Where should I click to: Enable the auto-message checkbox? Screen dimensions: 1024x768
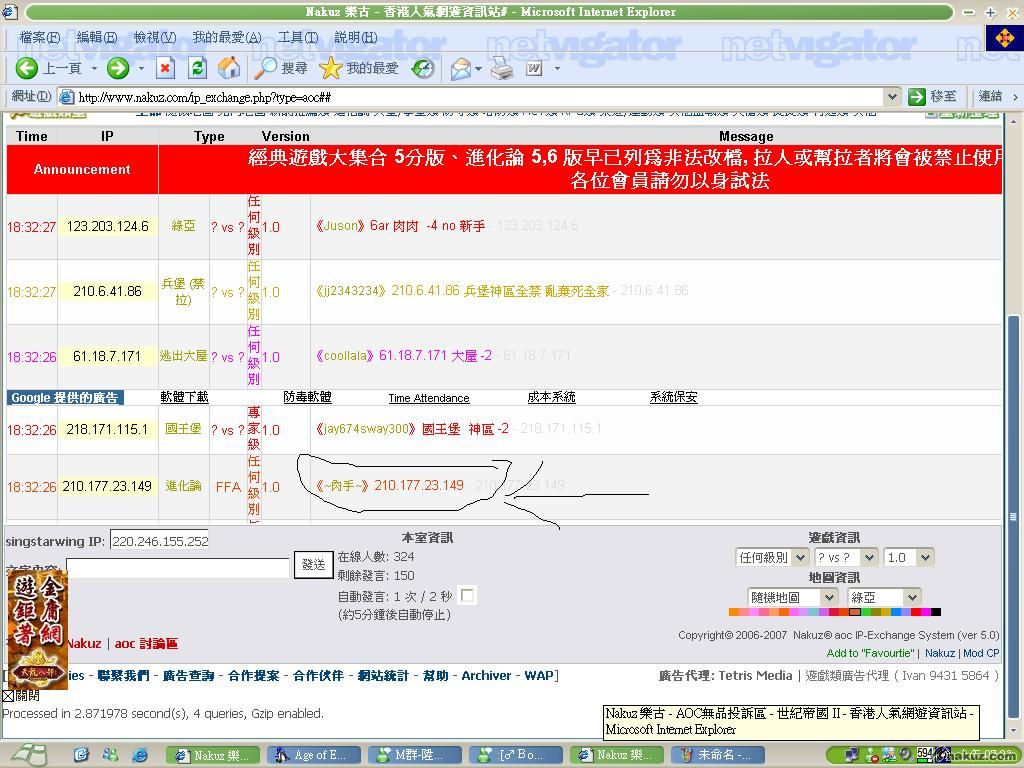coord(467,596)
